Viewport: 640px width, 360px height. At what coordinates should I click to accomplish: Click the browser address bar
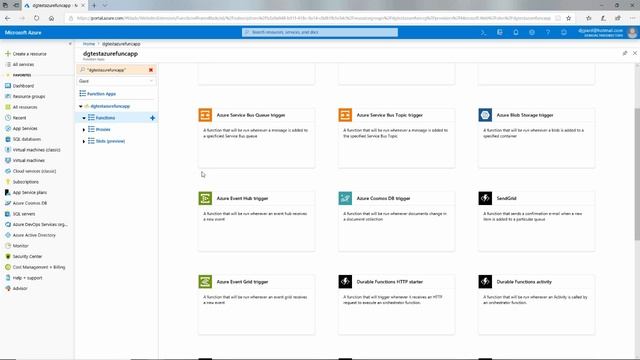coord(313,18)
